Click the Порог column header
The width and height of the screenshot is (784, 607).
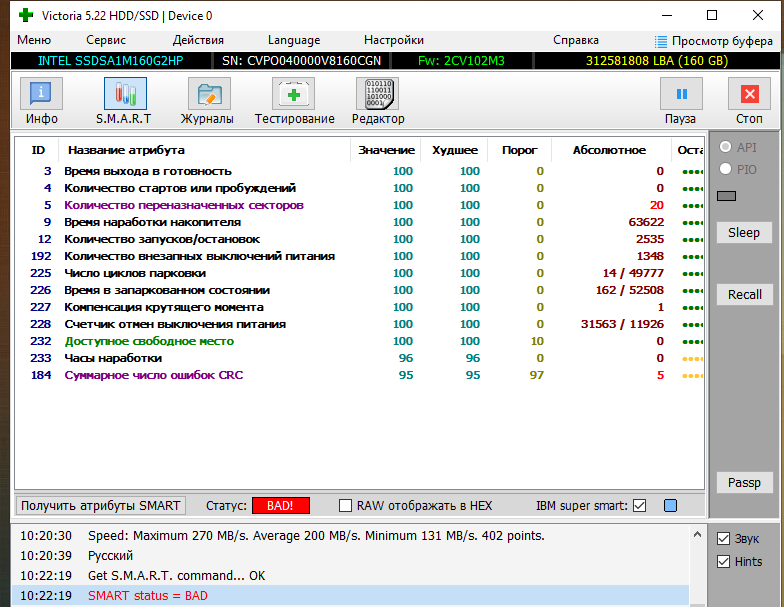[x=520, y=150]
